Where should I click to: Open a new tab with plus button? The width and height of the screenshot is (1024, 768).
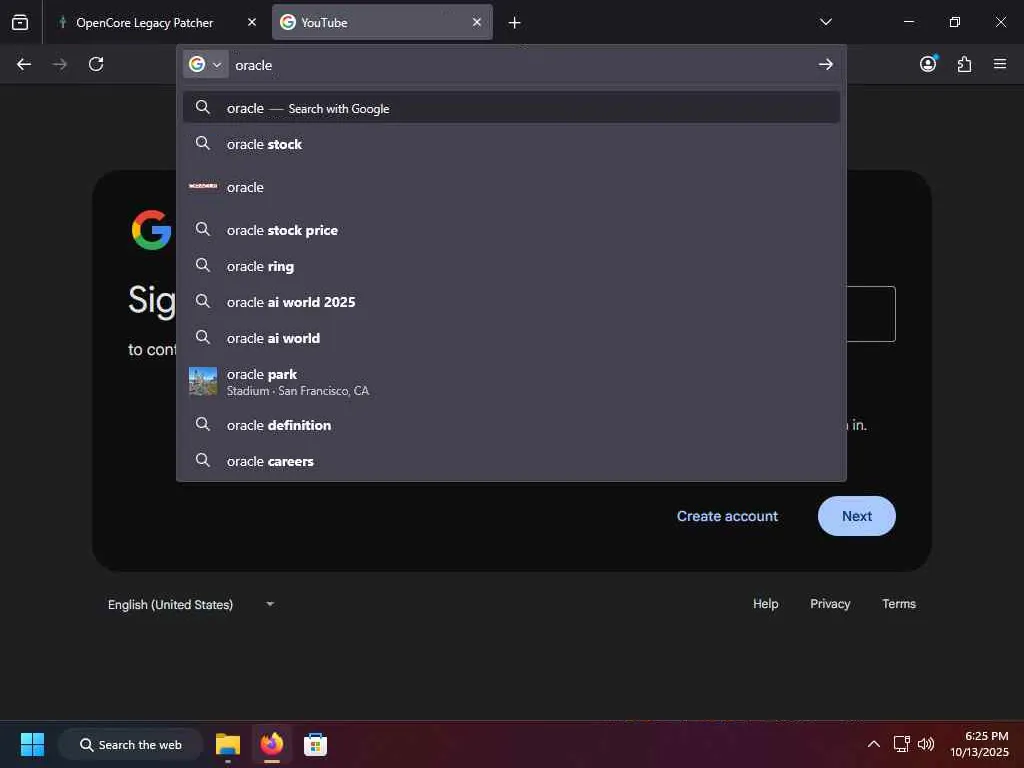point(515,23)
